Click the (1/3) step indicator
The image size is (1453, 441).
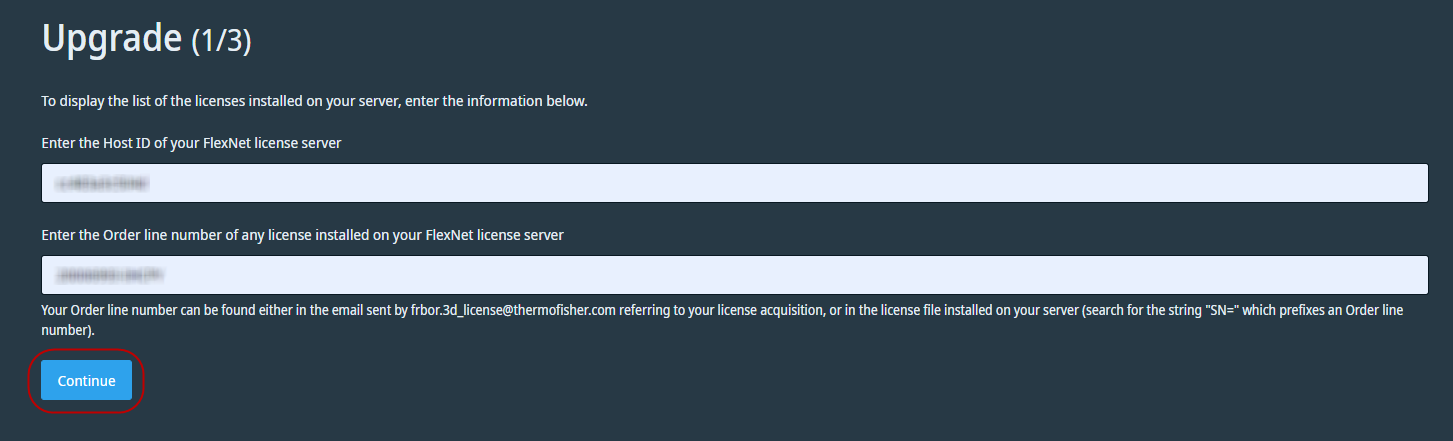pyautogui.click(x=221, y=41)
